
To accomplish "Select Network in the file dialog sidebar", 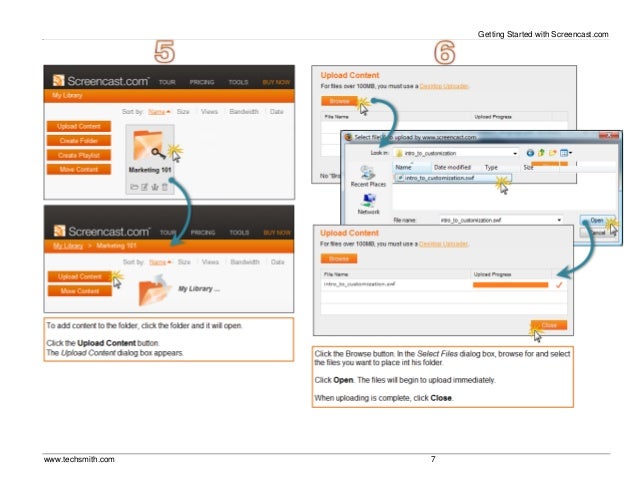I will coord(369,204).
